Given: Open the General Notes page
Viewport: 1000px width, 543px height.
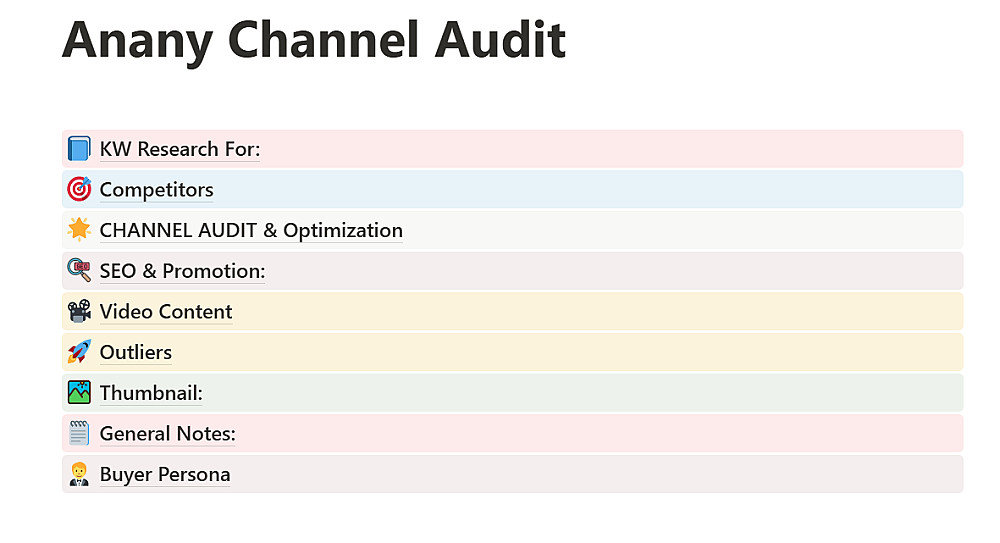Looking at the screenshot, I should pos(167,434).
